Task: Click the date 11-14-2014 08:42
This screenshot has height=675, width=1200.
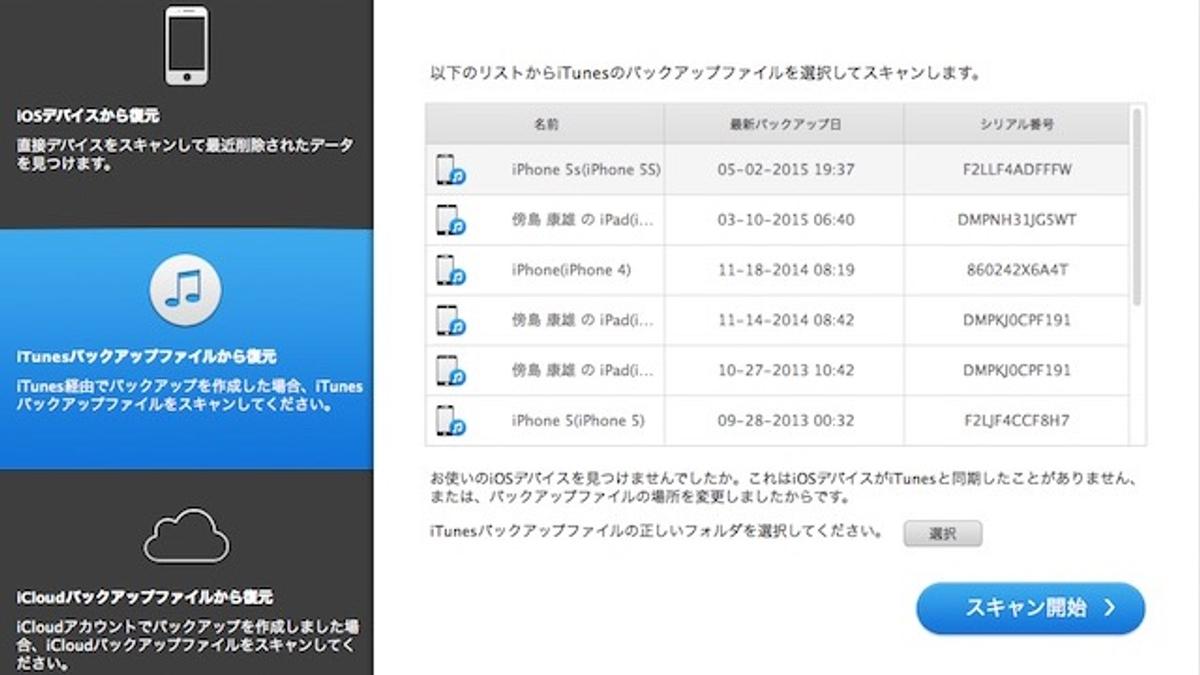Action: click(x=786, y=320)
